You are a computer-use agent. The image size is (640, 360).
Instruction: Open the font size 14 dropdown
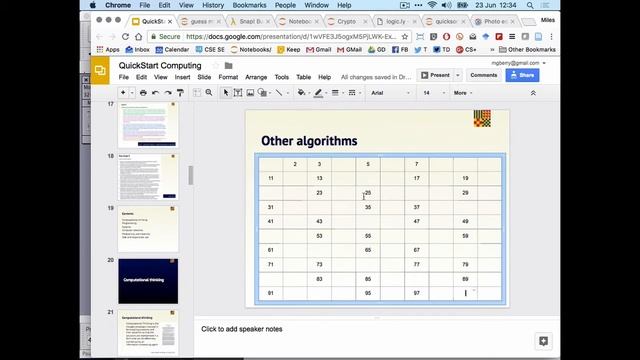(x=433, y=93)
